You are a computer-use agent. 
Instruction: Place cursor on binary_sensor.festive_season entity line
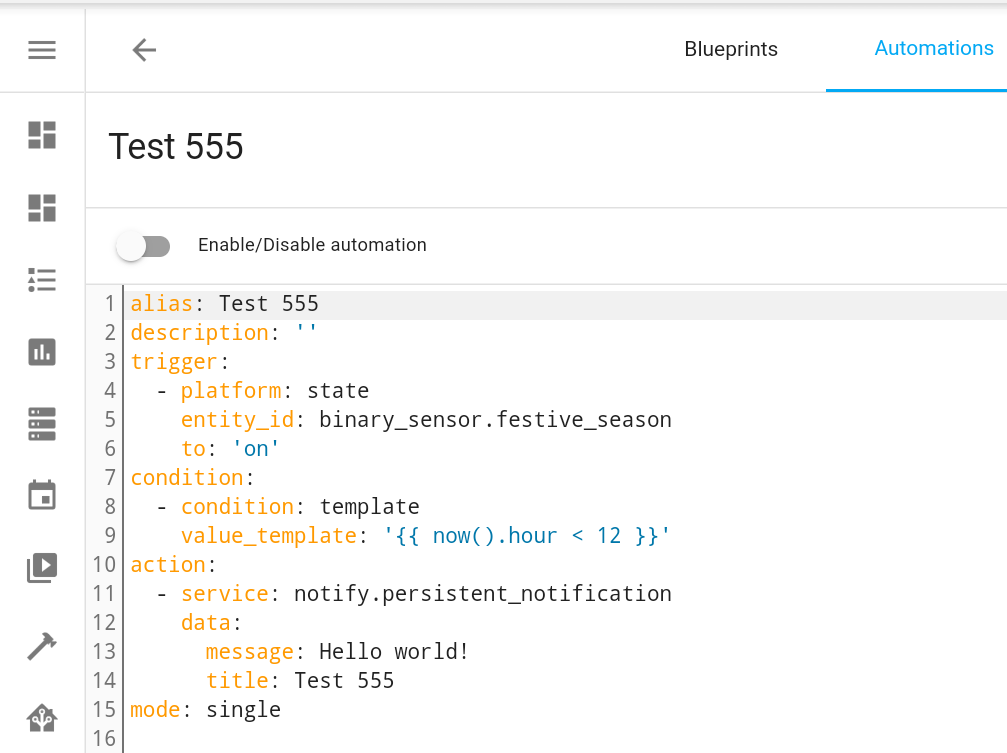pos(494,419)
